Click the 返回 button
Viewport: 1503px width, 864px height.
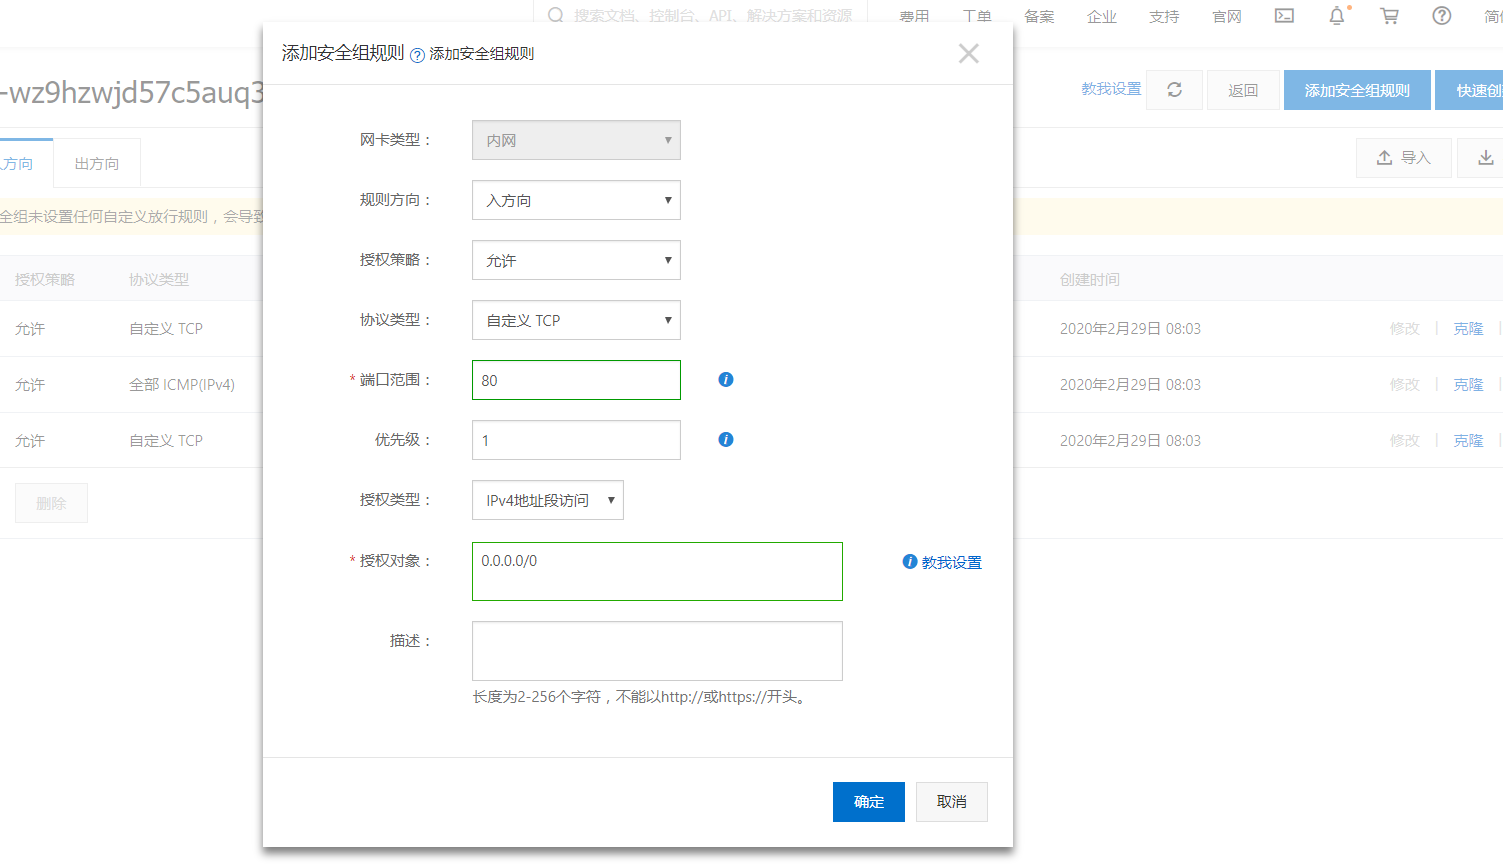click(1243, 90)
